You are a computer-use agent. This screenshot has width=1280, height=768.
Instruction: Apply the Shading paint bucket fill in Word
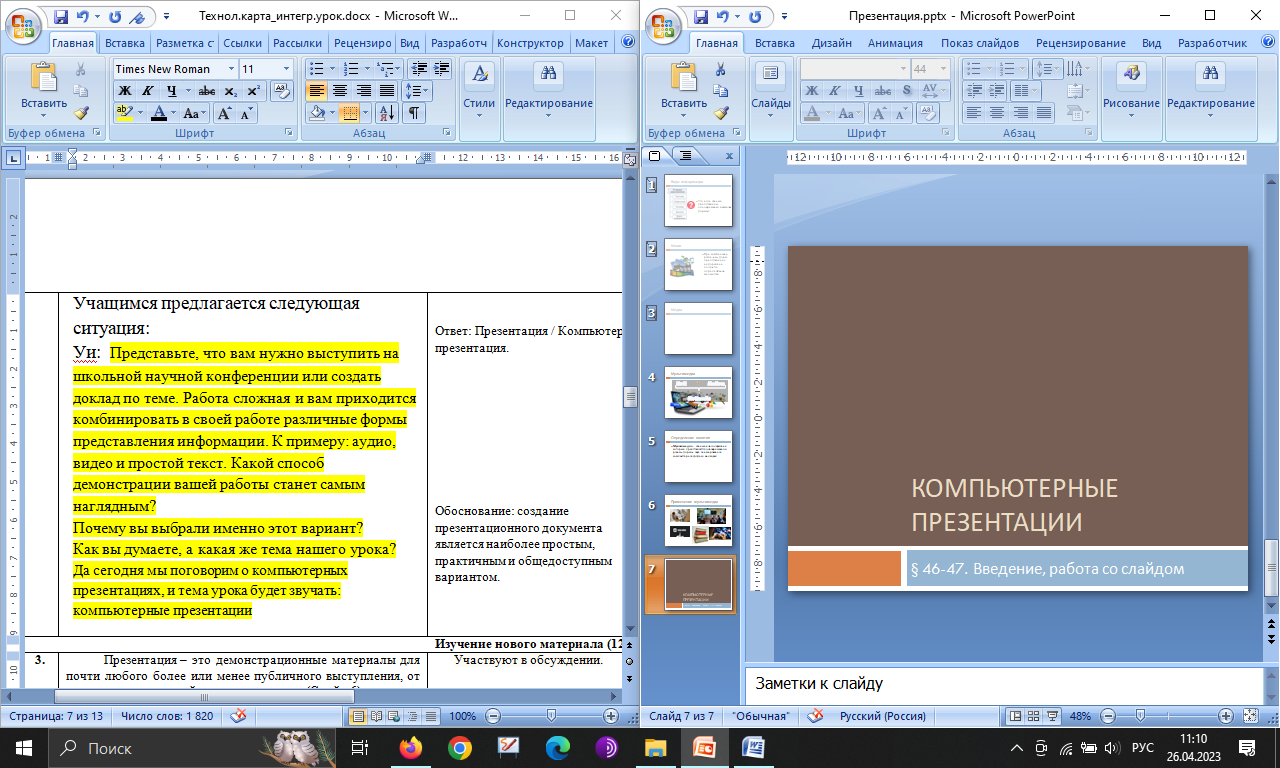pyautogui.click(x=317, y=113)
